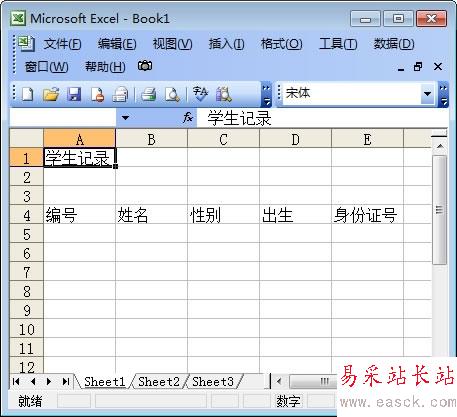The width and height of the screenshot is (457, 417).
Task: Click the 宋体 font name field
Action: tap(352, 94)
